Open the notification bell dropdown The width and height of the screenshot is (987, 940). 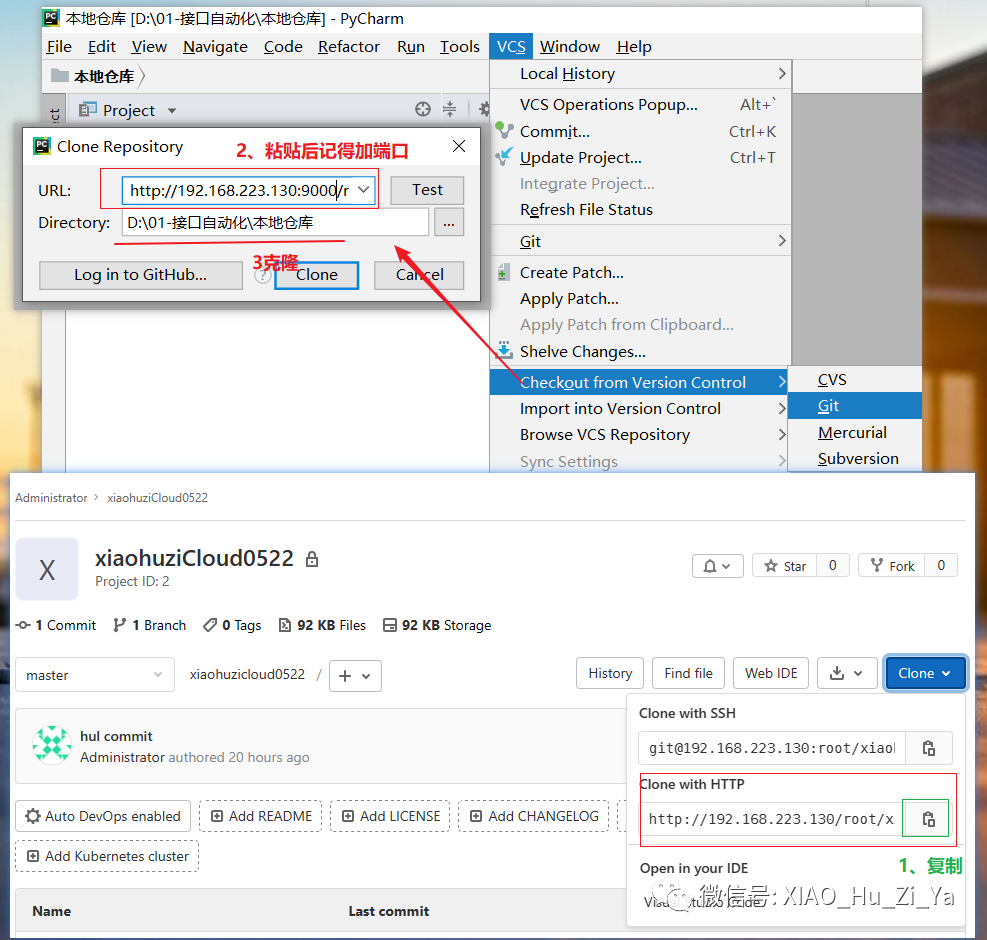pos(718,566)
